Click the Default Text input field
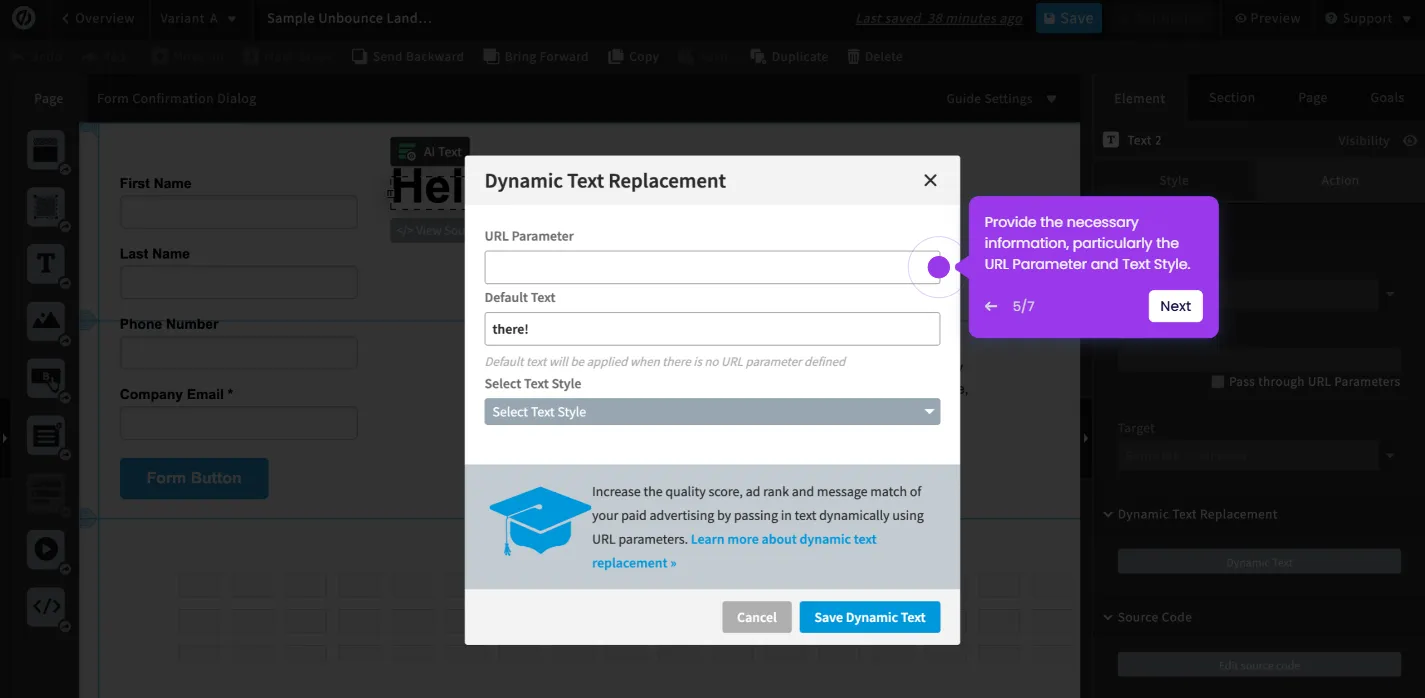1425x698 pixels. point(712,329)
